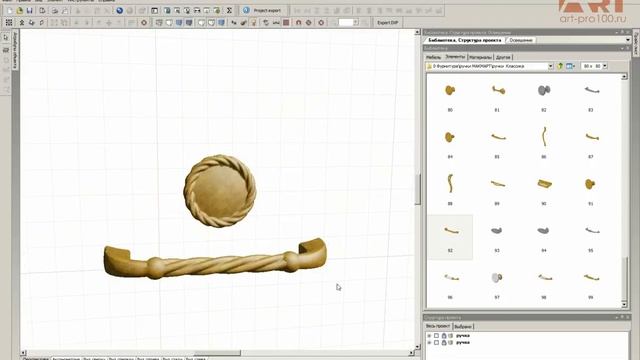Click the red magnet snap icon
The width and height of the screenshot is (640, 360).
click(x=298, y=22)
